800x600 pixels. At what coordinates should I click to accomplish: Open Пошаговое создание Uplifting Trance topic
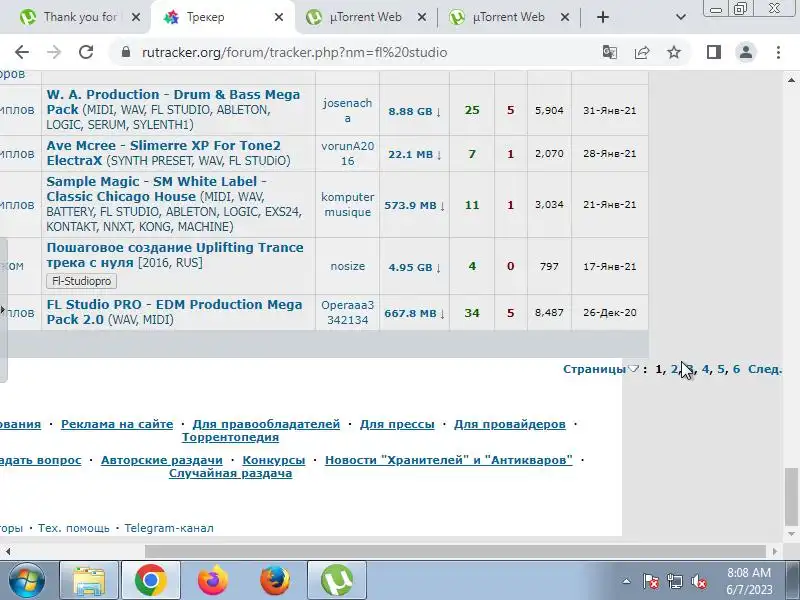[175, 255]
